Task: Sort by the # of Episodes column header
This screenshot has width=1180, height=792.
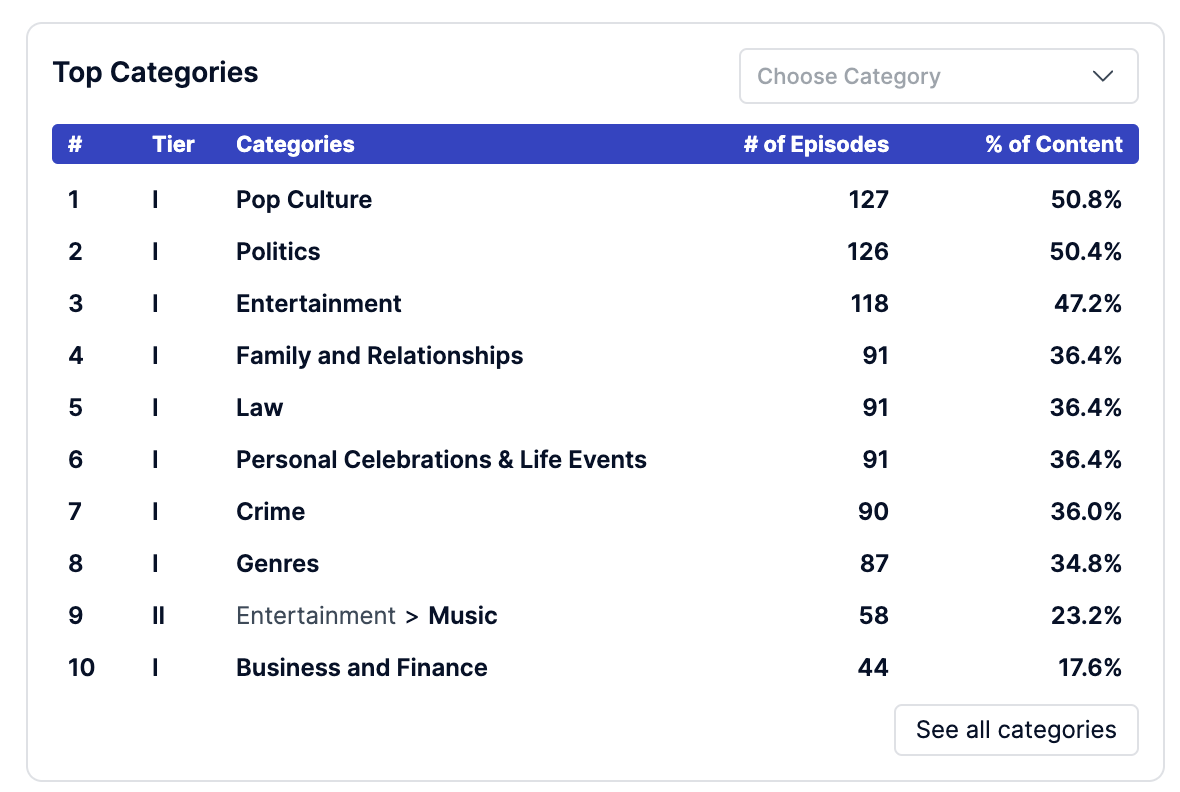Action: (816, 144)
